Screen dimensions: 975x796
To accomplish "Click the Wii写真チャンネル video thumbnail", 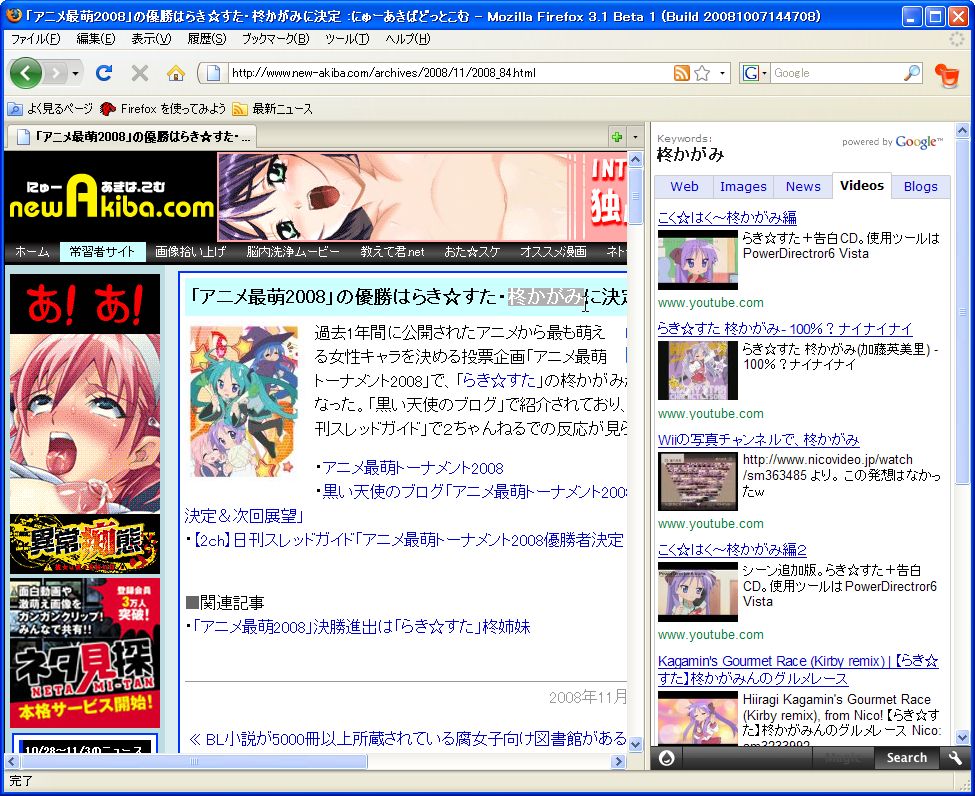I will pos(698,481).
